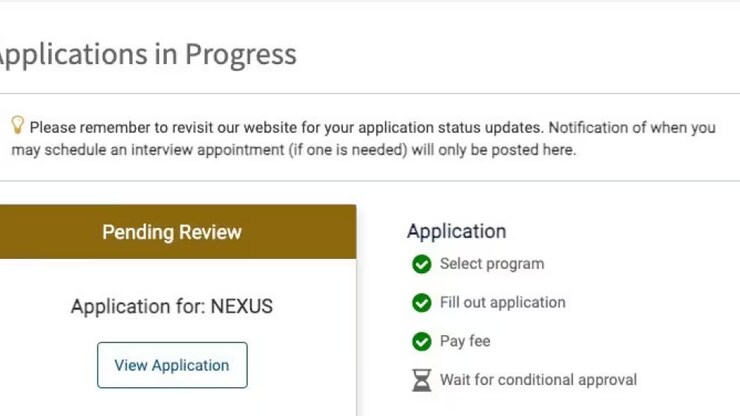This screenshot has height=416, width=740.
Task: Select the 'Fill out application' step label
Action: tap(502, 302)
